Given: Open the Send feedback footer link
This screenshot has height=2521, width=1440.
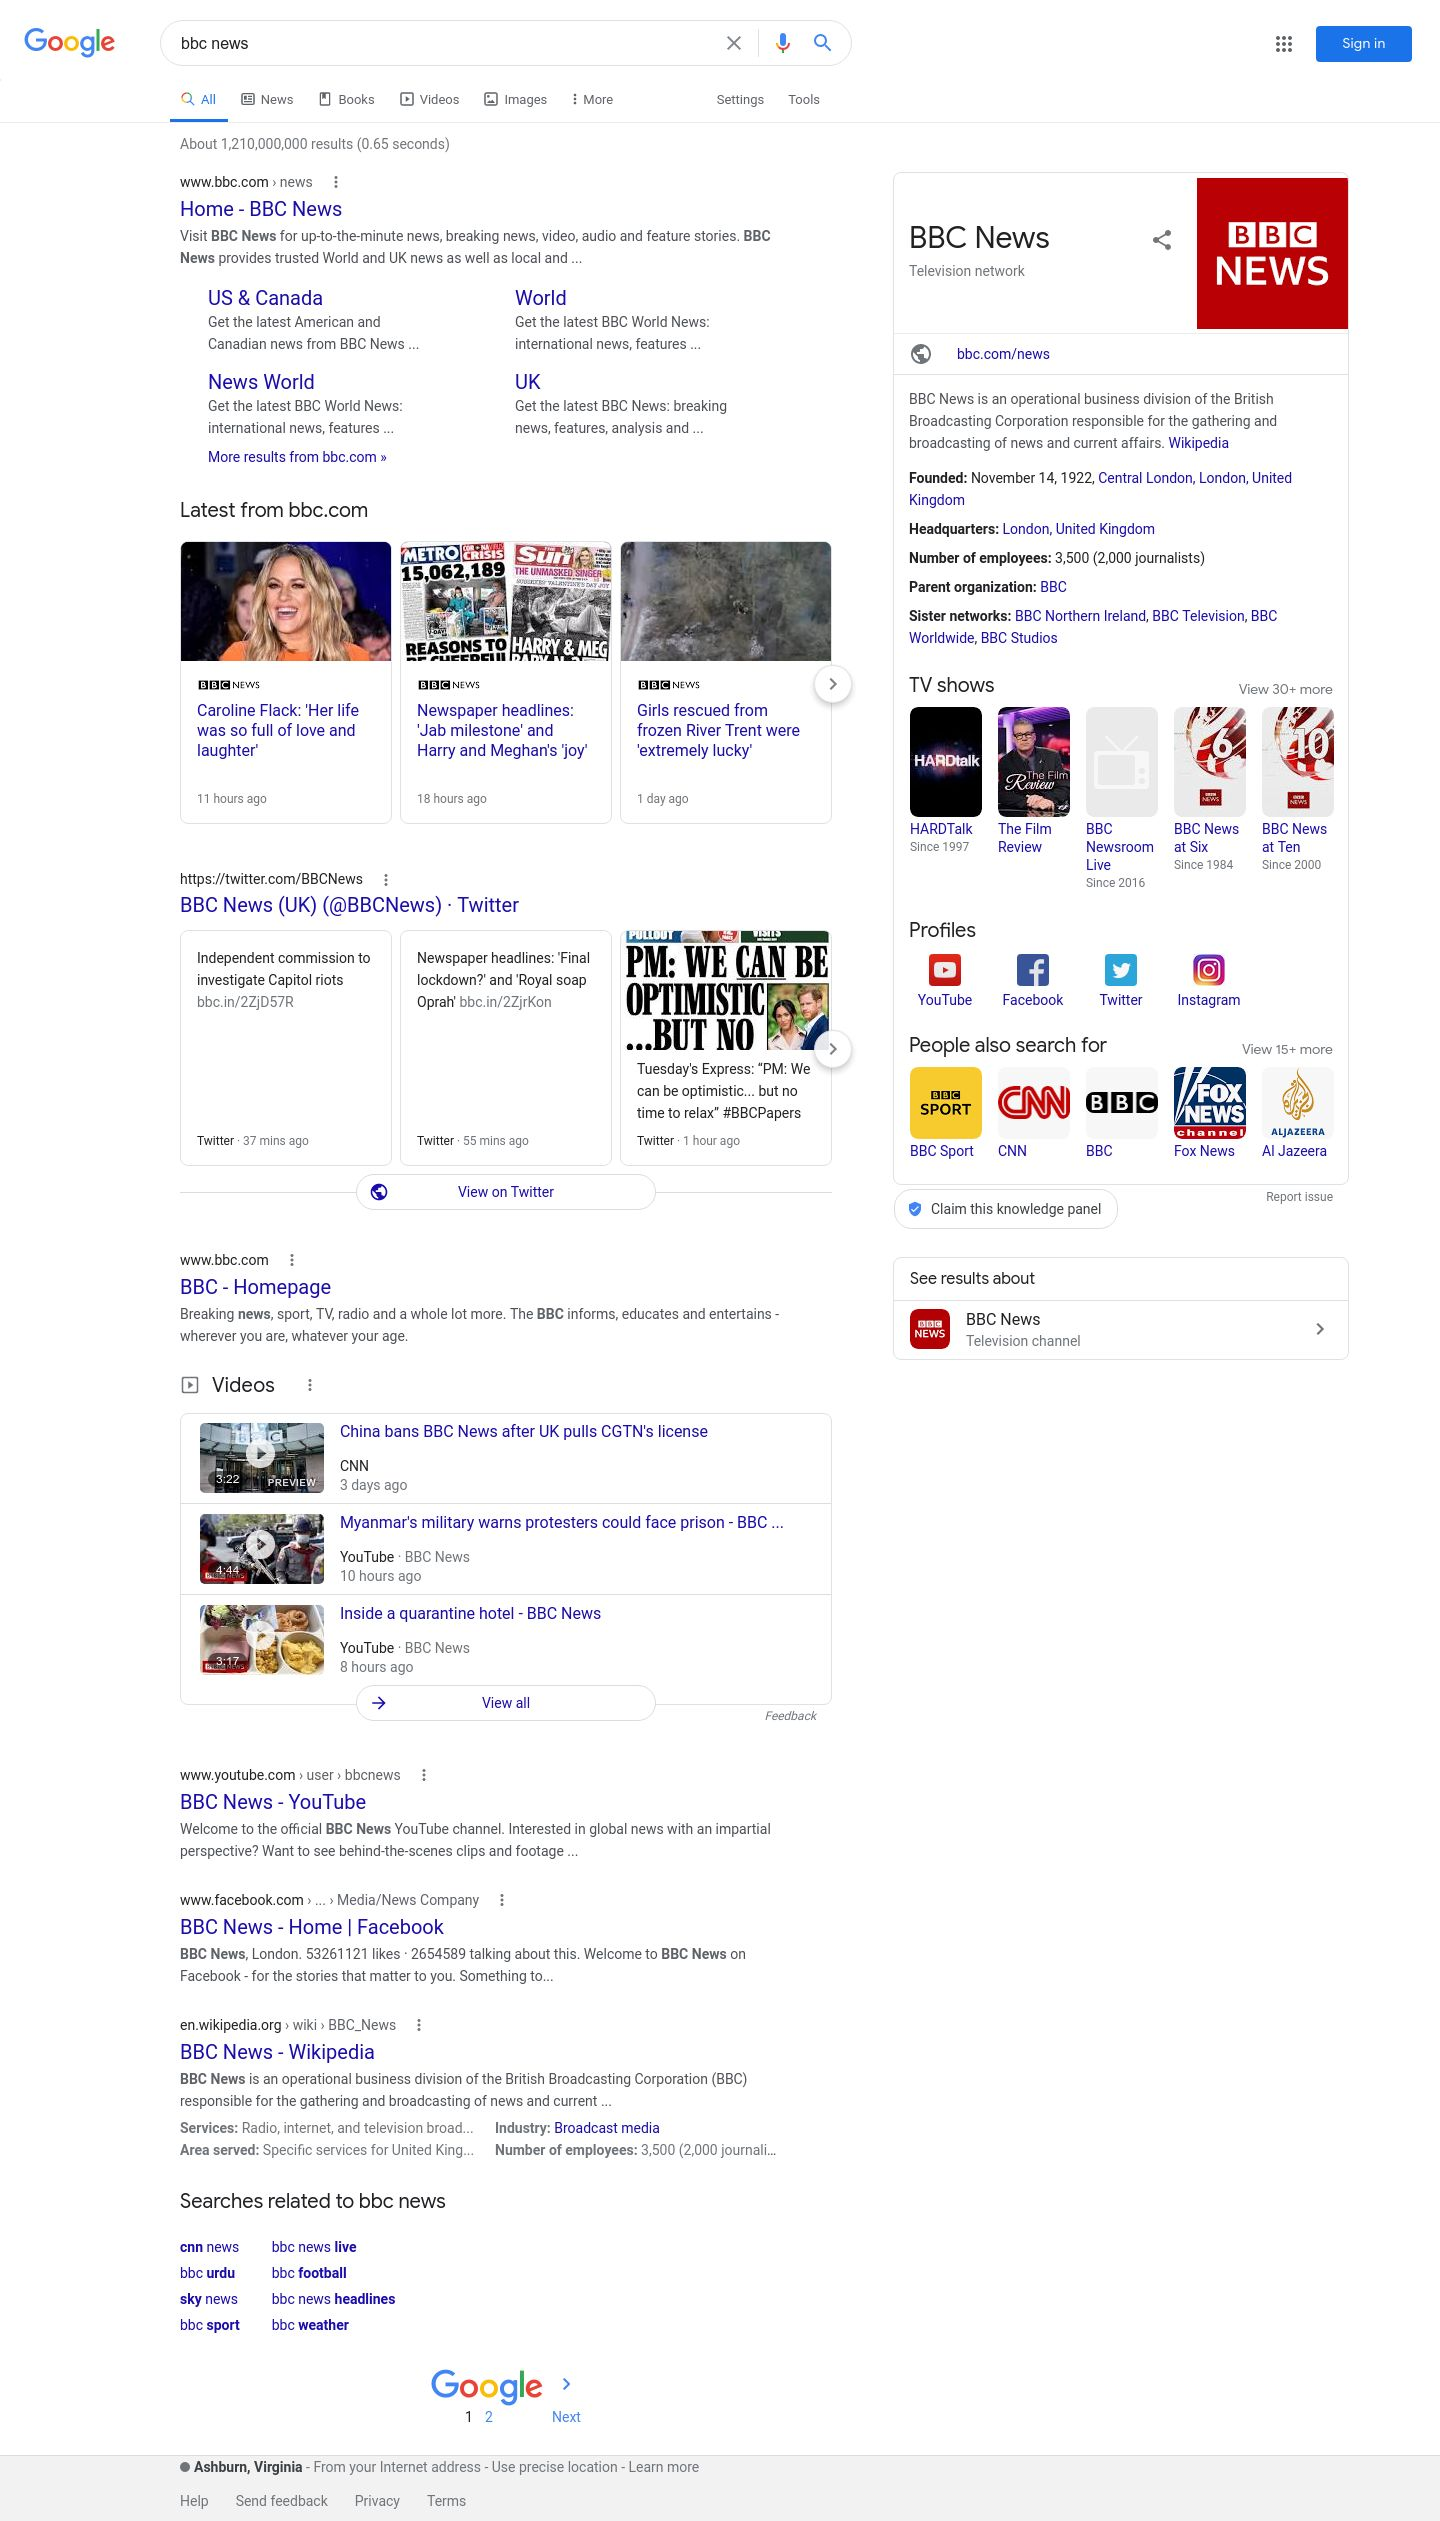Looking at the screenshot, I should (282, 2501).
